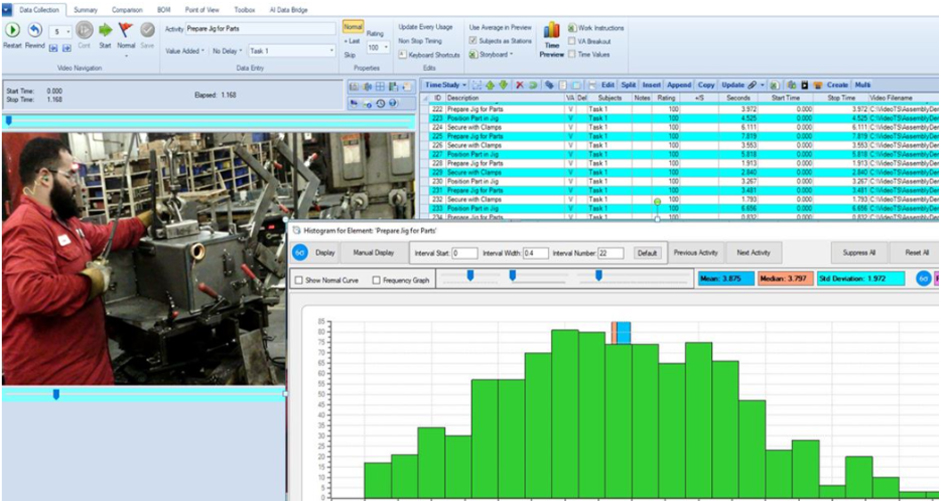Screen dimensions: 941x501
Task: Switch to the Summary tab
Action: tap(85, 9)
